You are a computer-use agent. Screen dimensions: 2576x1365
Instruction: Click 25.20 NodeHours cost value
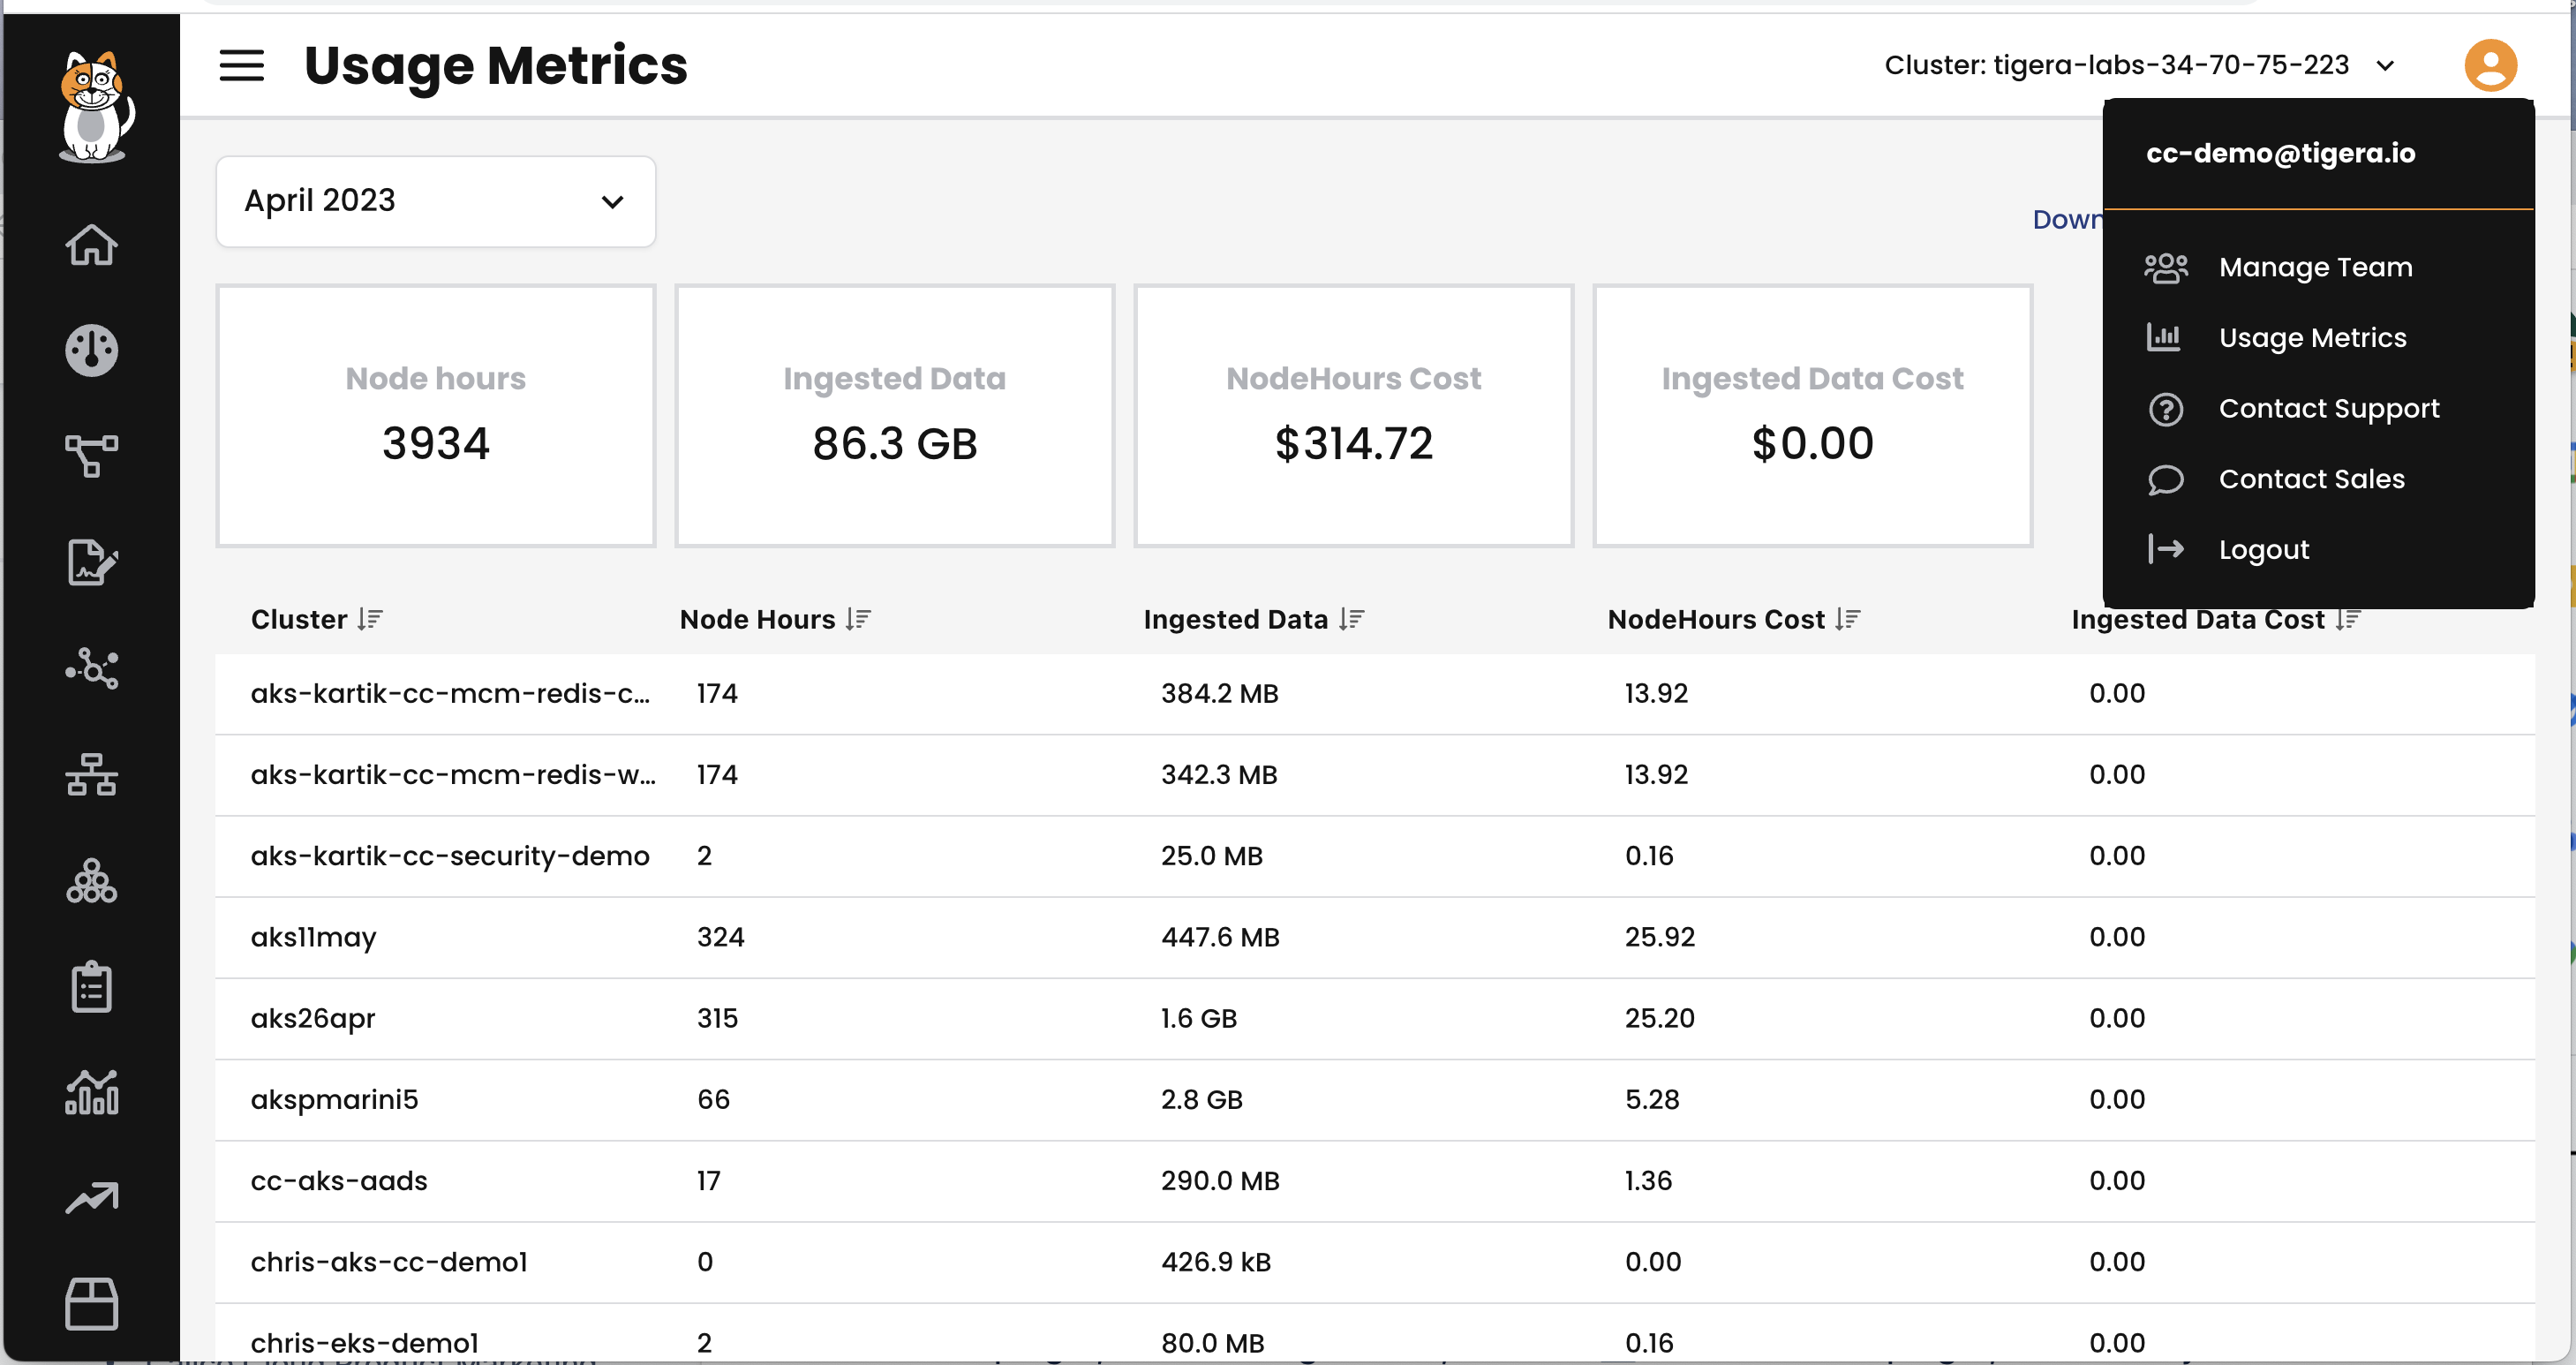click(1660, 1019)
